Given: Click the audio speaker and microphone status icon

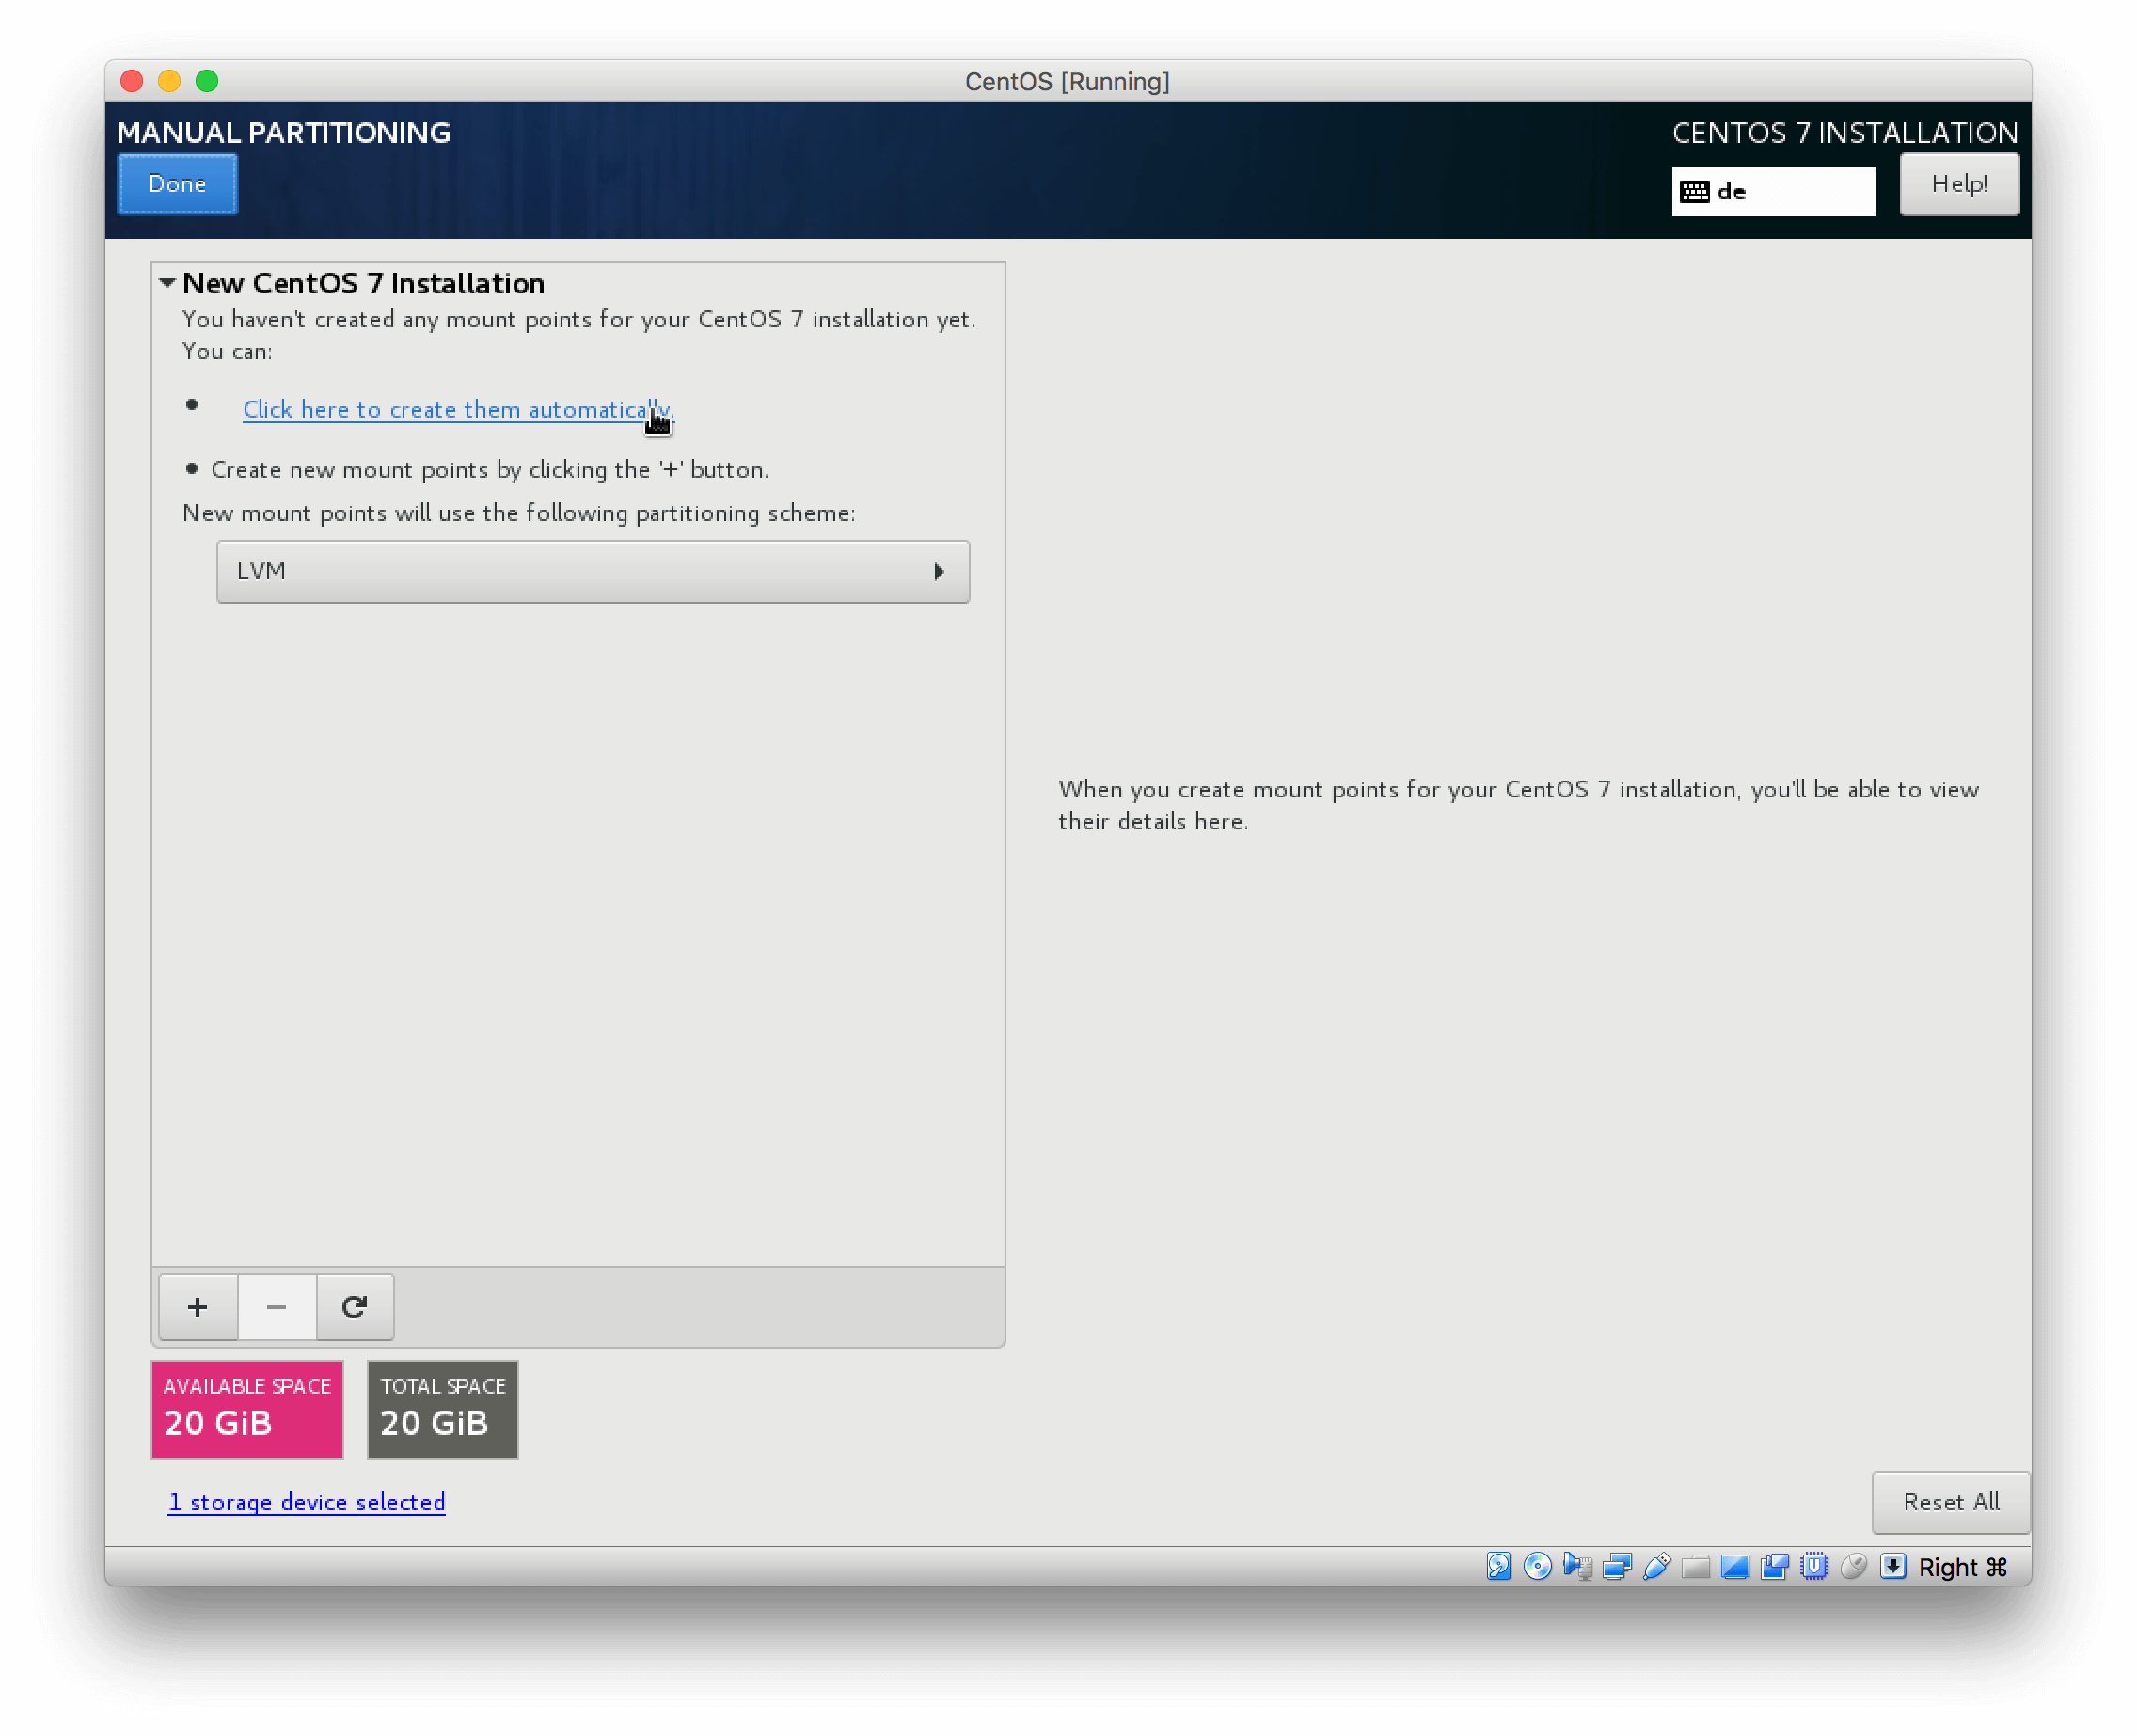Looking at the screenshot, I should pyautogui.click(x=1577, y=1566).
